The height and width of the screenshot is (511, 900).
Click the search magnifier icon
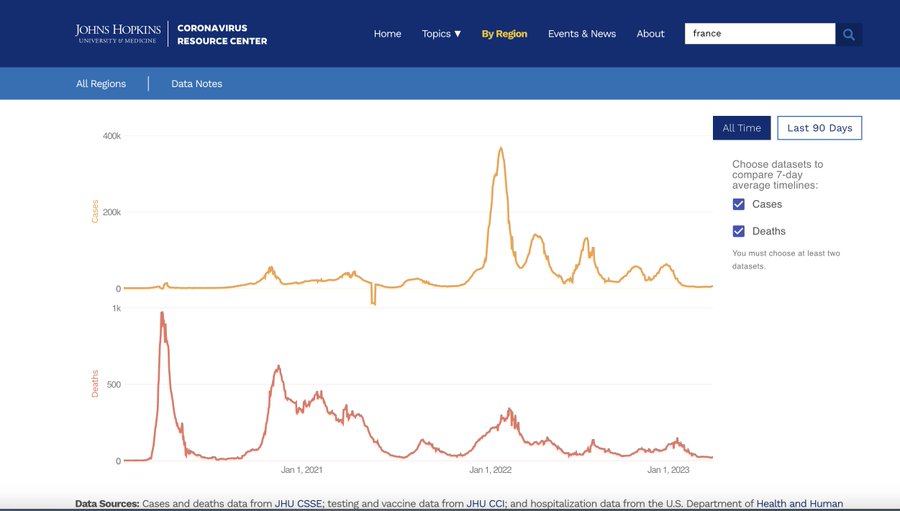[x=849, y=34]
